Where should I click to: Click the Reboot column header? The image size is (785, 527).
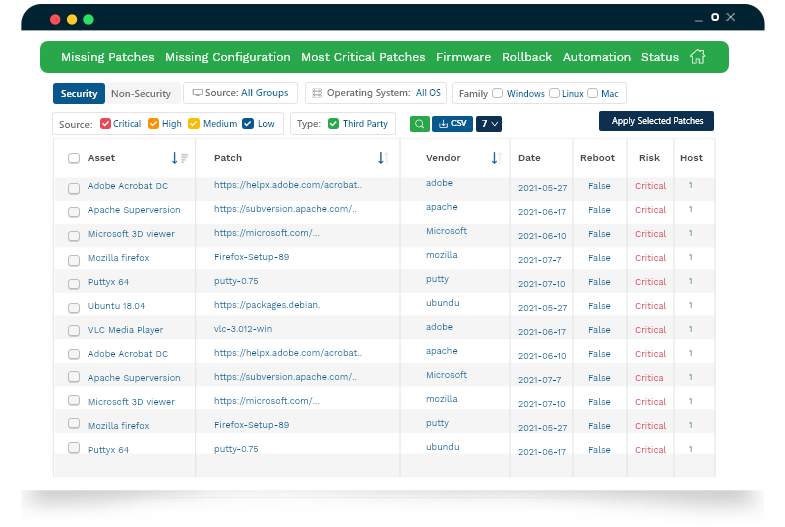pyautogui.click(x=597, y=158)
